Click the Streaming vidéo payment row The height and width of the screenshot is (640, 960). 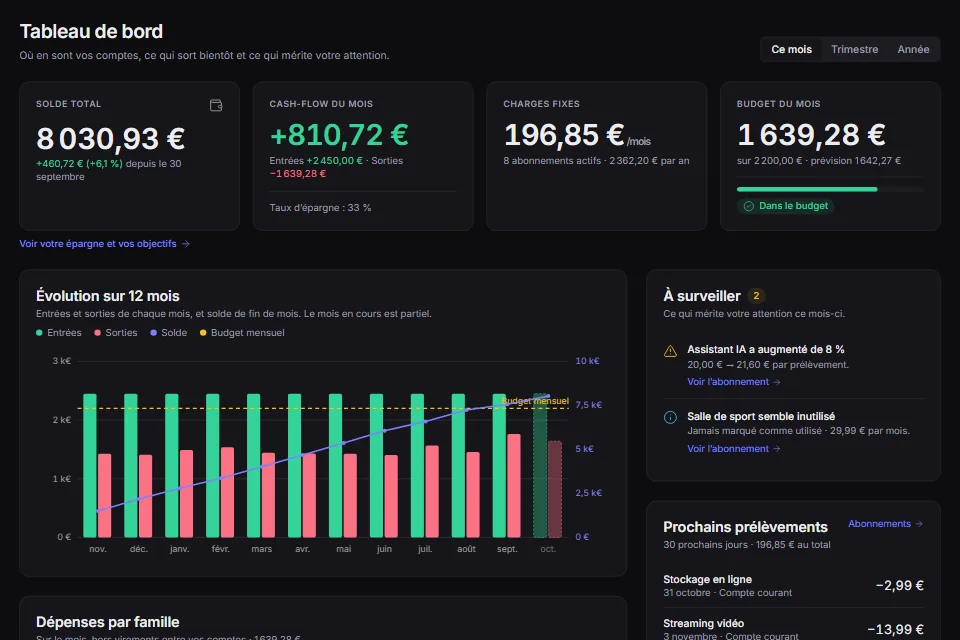pos(793,628)
